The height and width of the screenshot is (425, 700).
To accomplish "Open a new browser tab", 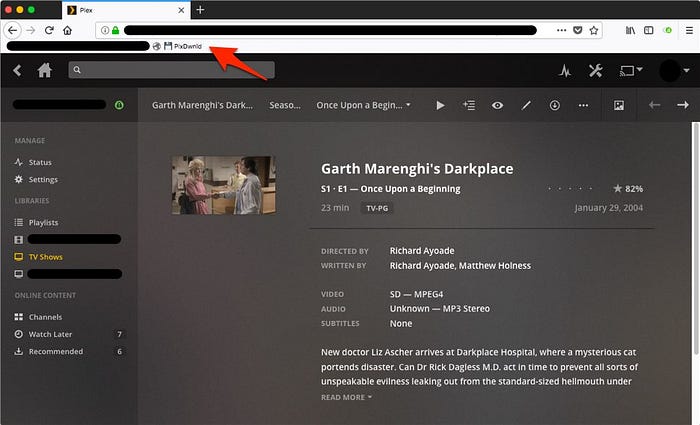I will coord(200,10).
